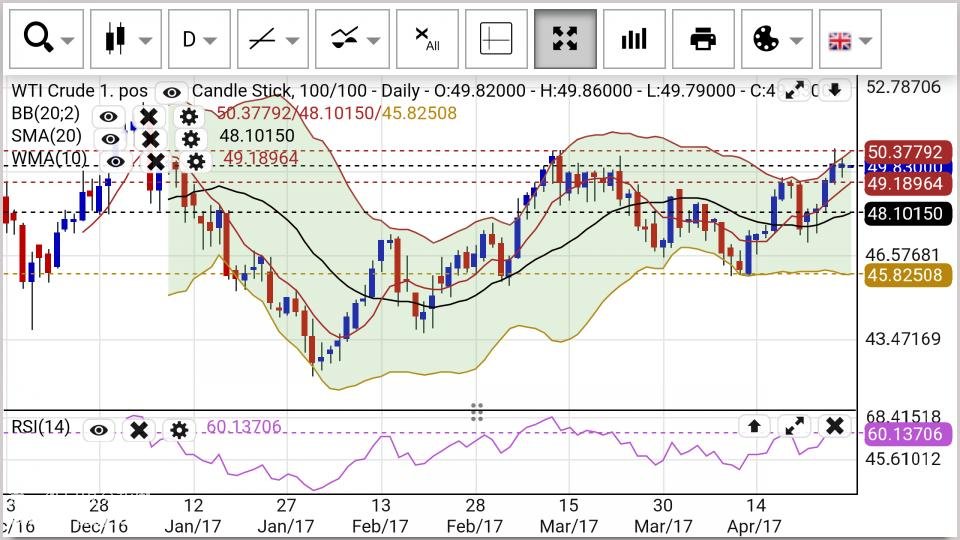Click the remove all drawings button

(427, 40)
